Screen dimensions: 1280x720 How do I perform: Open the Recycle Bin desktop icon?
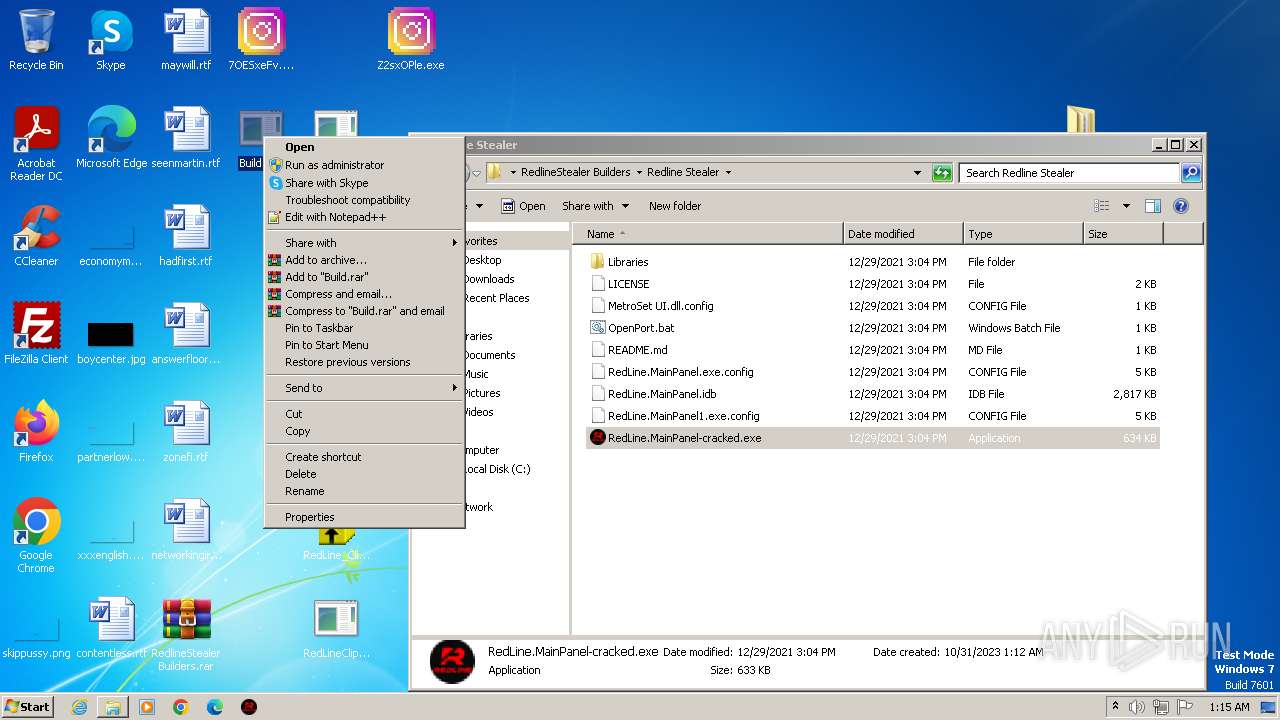click(36, 40)
